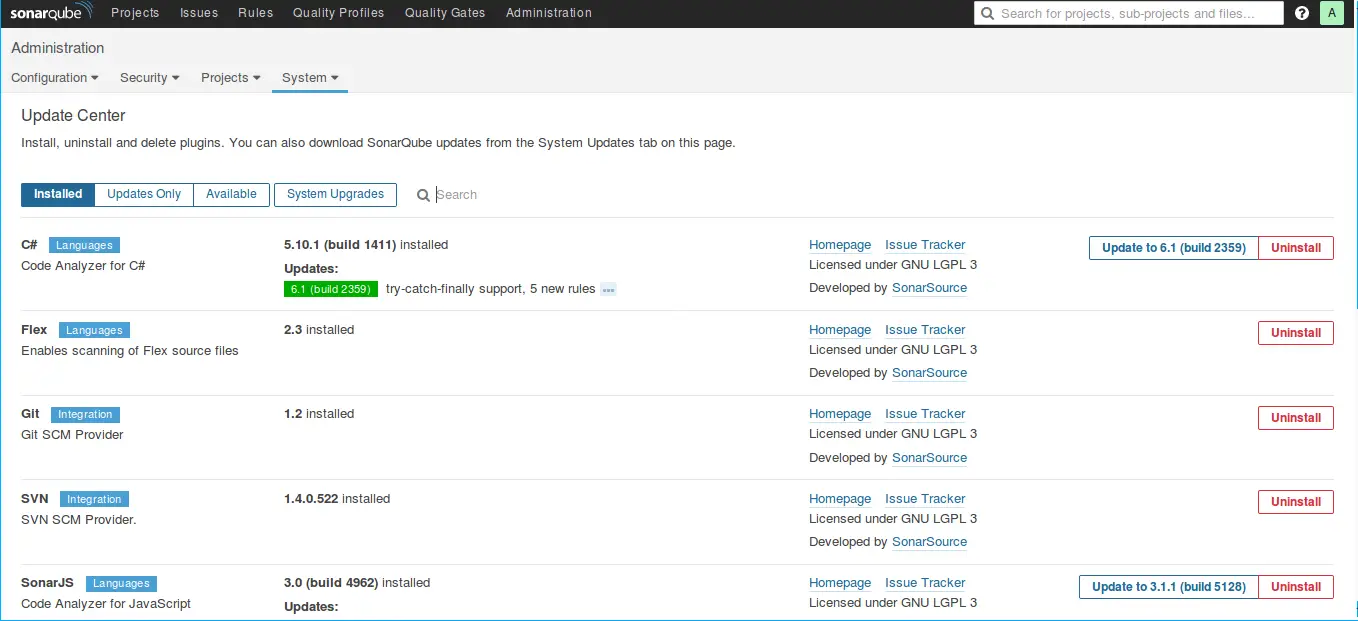Screen dimensions: 1358x621
Task: Click the 'Code Analyzer for C#' description
Action: click(x=84, y=266)
